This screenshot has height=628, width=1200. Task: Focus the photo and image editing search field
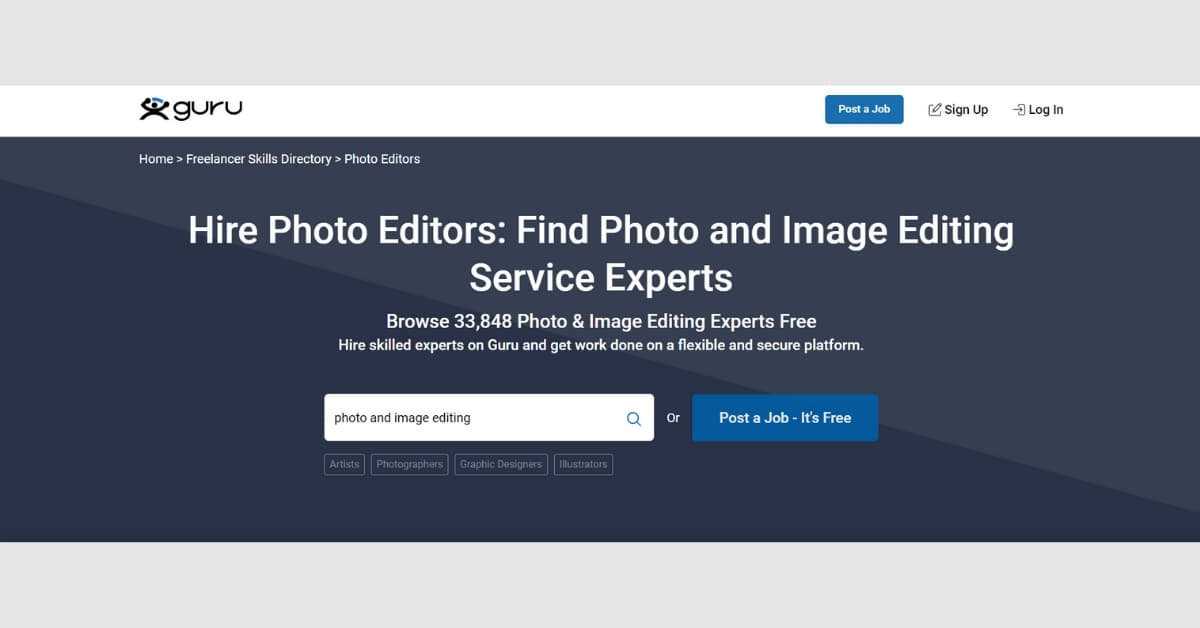[x=489, y=417]
